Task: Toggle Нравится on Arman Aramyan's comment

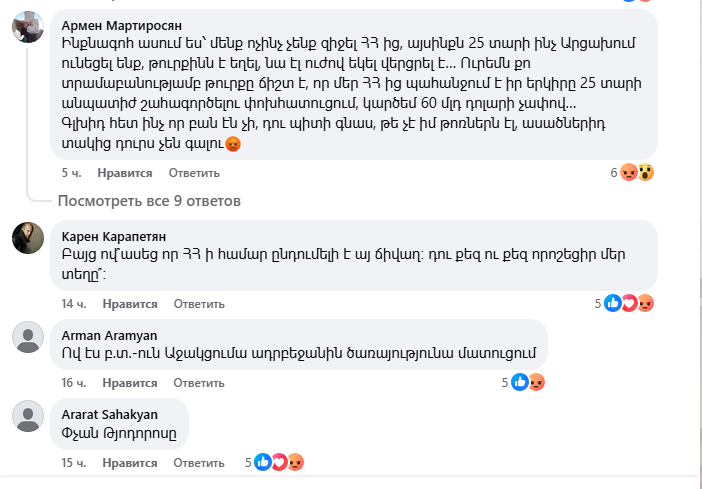Action: [129, 382]
